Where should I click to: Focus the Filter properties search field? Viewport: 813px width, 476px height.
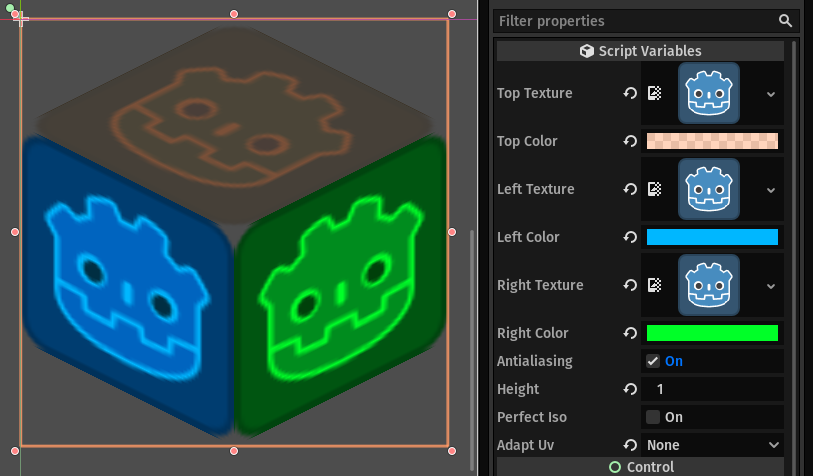(x=646, y=21)
